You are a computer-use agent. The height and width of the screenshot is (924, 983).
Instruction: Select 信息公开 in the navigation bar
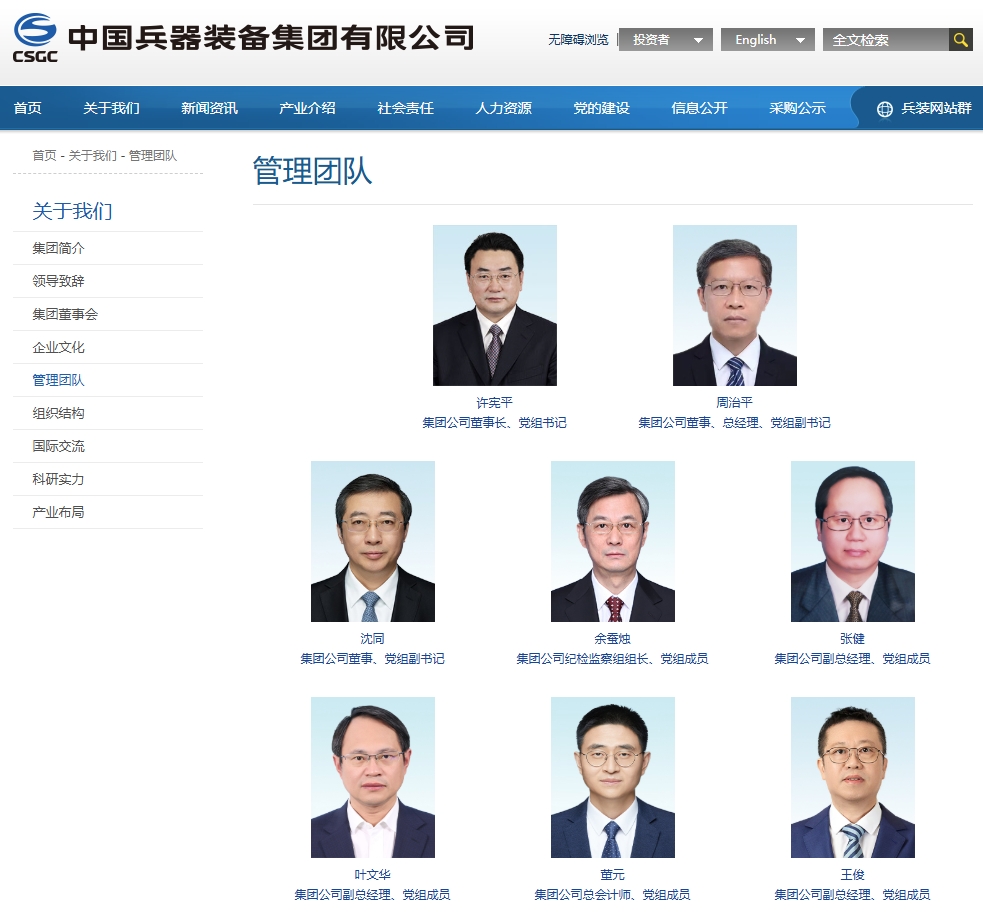(x=699, y=108)
